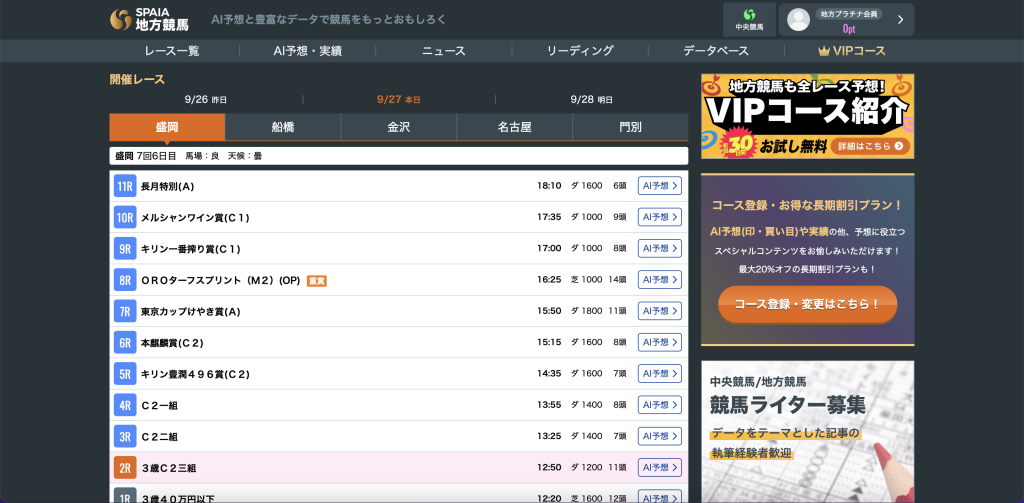Click the SPAIA 地方競馬 logo

point(150,20)
